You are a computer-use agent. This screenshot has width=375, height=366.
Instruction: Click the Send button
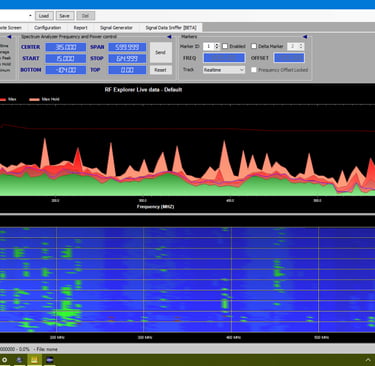pos(160,52)
